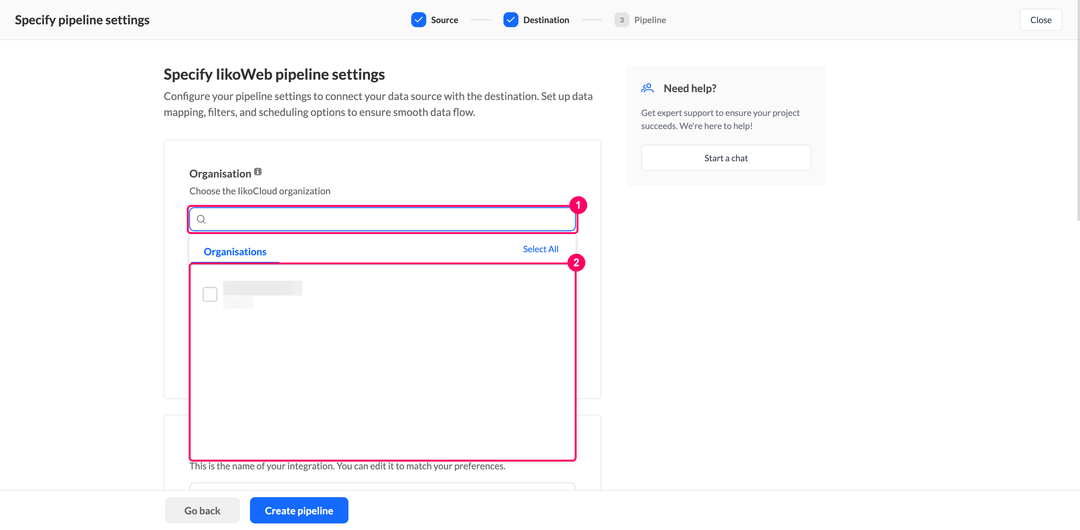The image size is (1080, 530).
Task: Click the Destination step checkmark icon
Action: pyautogui.click(x=510, y=20)
